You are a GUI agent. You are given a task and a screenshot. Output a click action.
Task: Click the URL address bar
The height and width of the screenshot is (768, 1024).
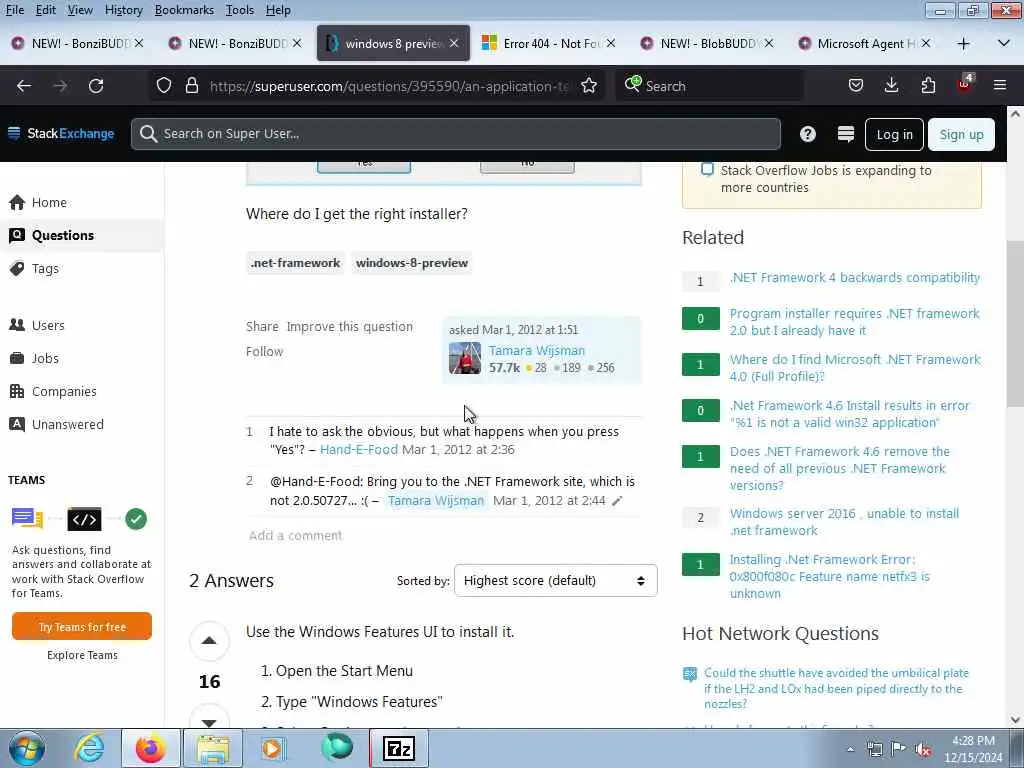(389, 86)
